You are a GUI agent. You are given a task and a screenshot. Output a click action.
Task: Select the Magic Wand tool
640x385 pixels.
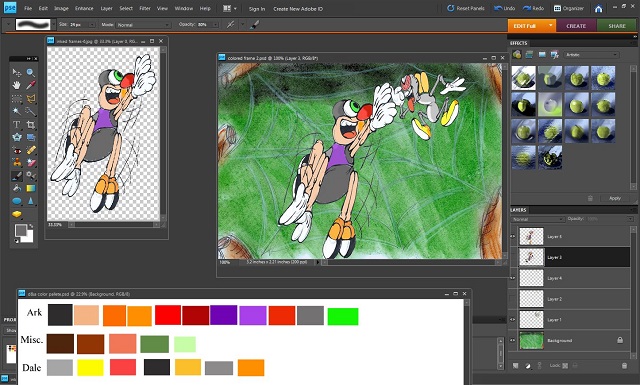[17, 111]
